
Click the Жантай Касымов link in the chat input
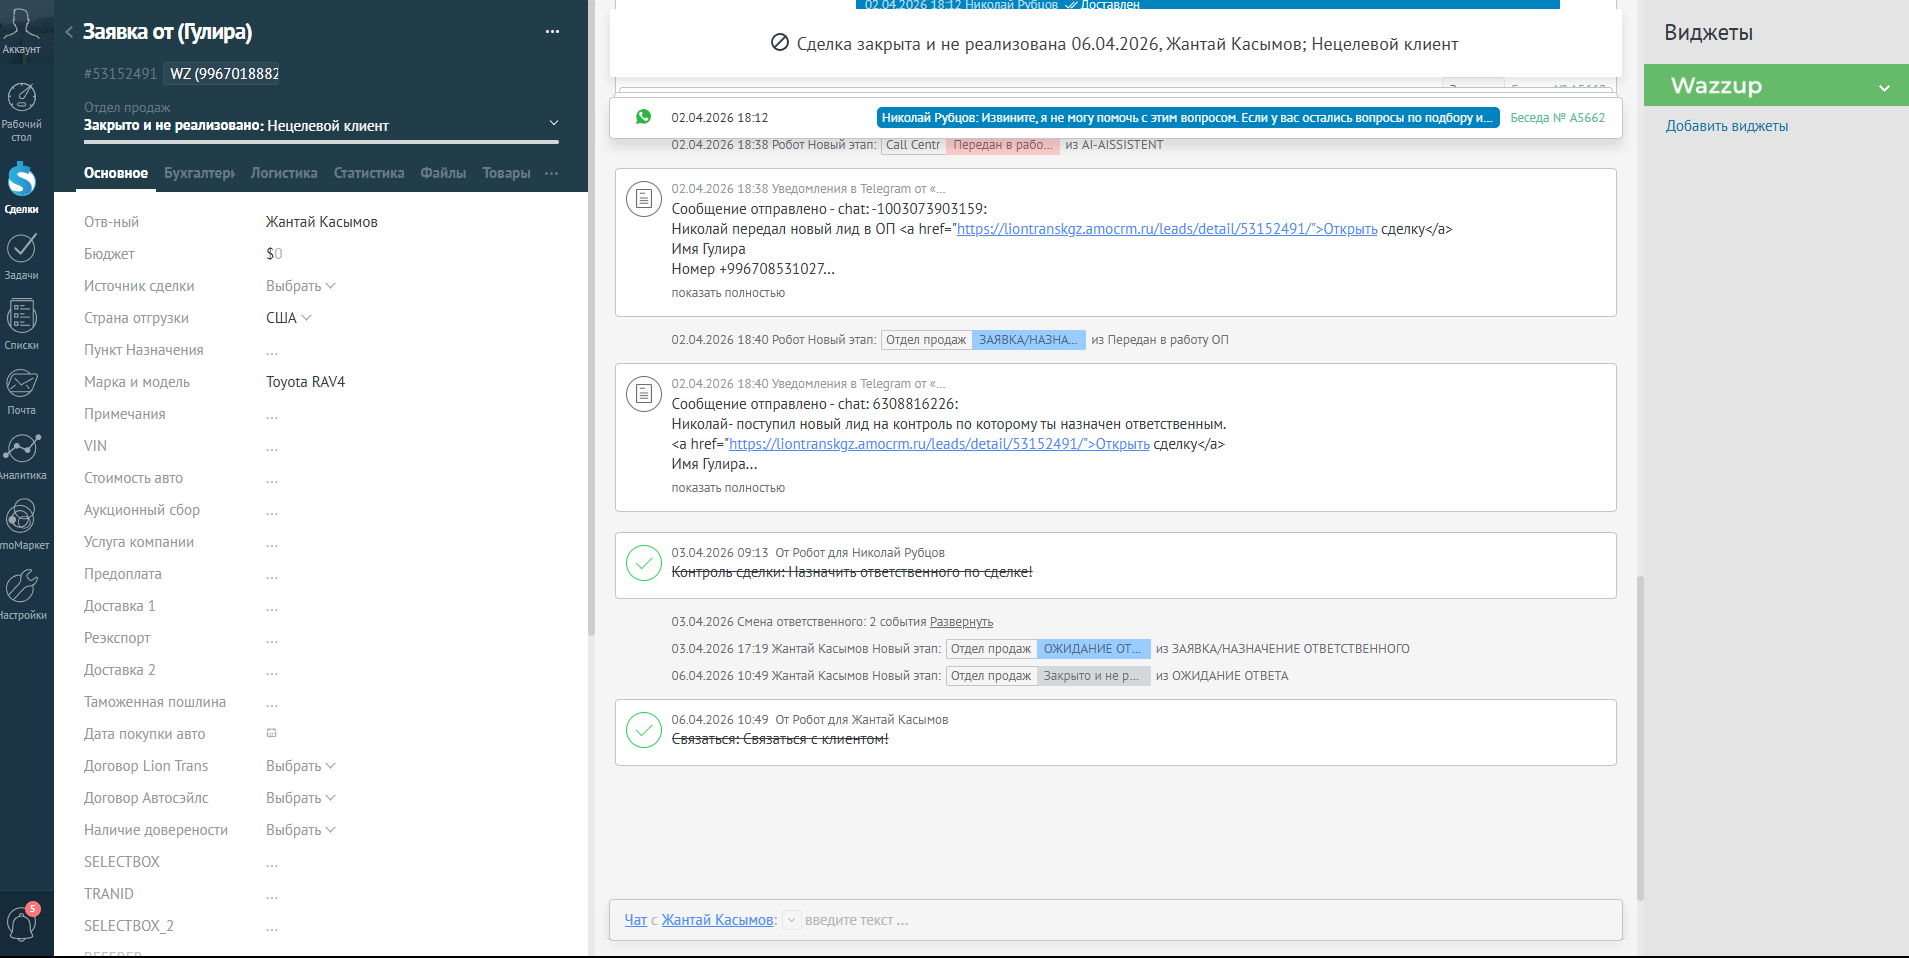717,920
